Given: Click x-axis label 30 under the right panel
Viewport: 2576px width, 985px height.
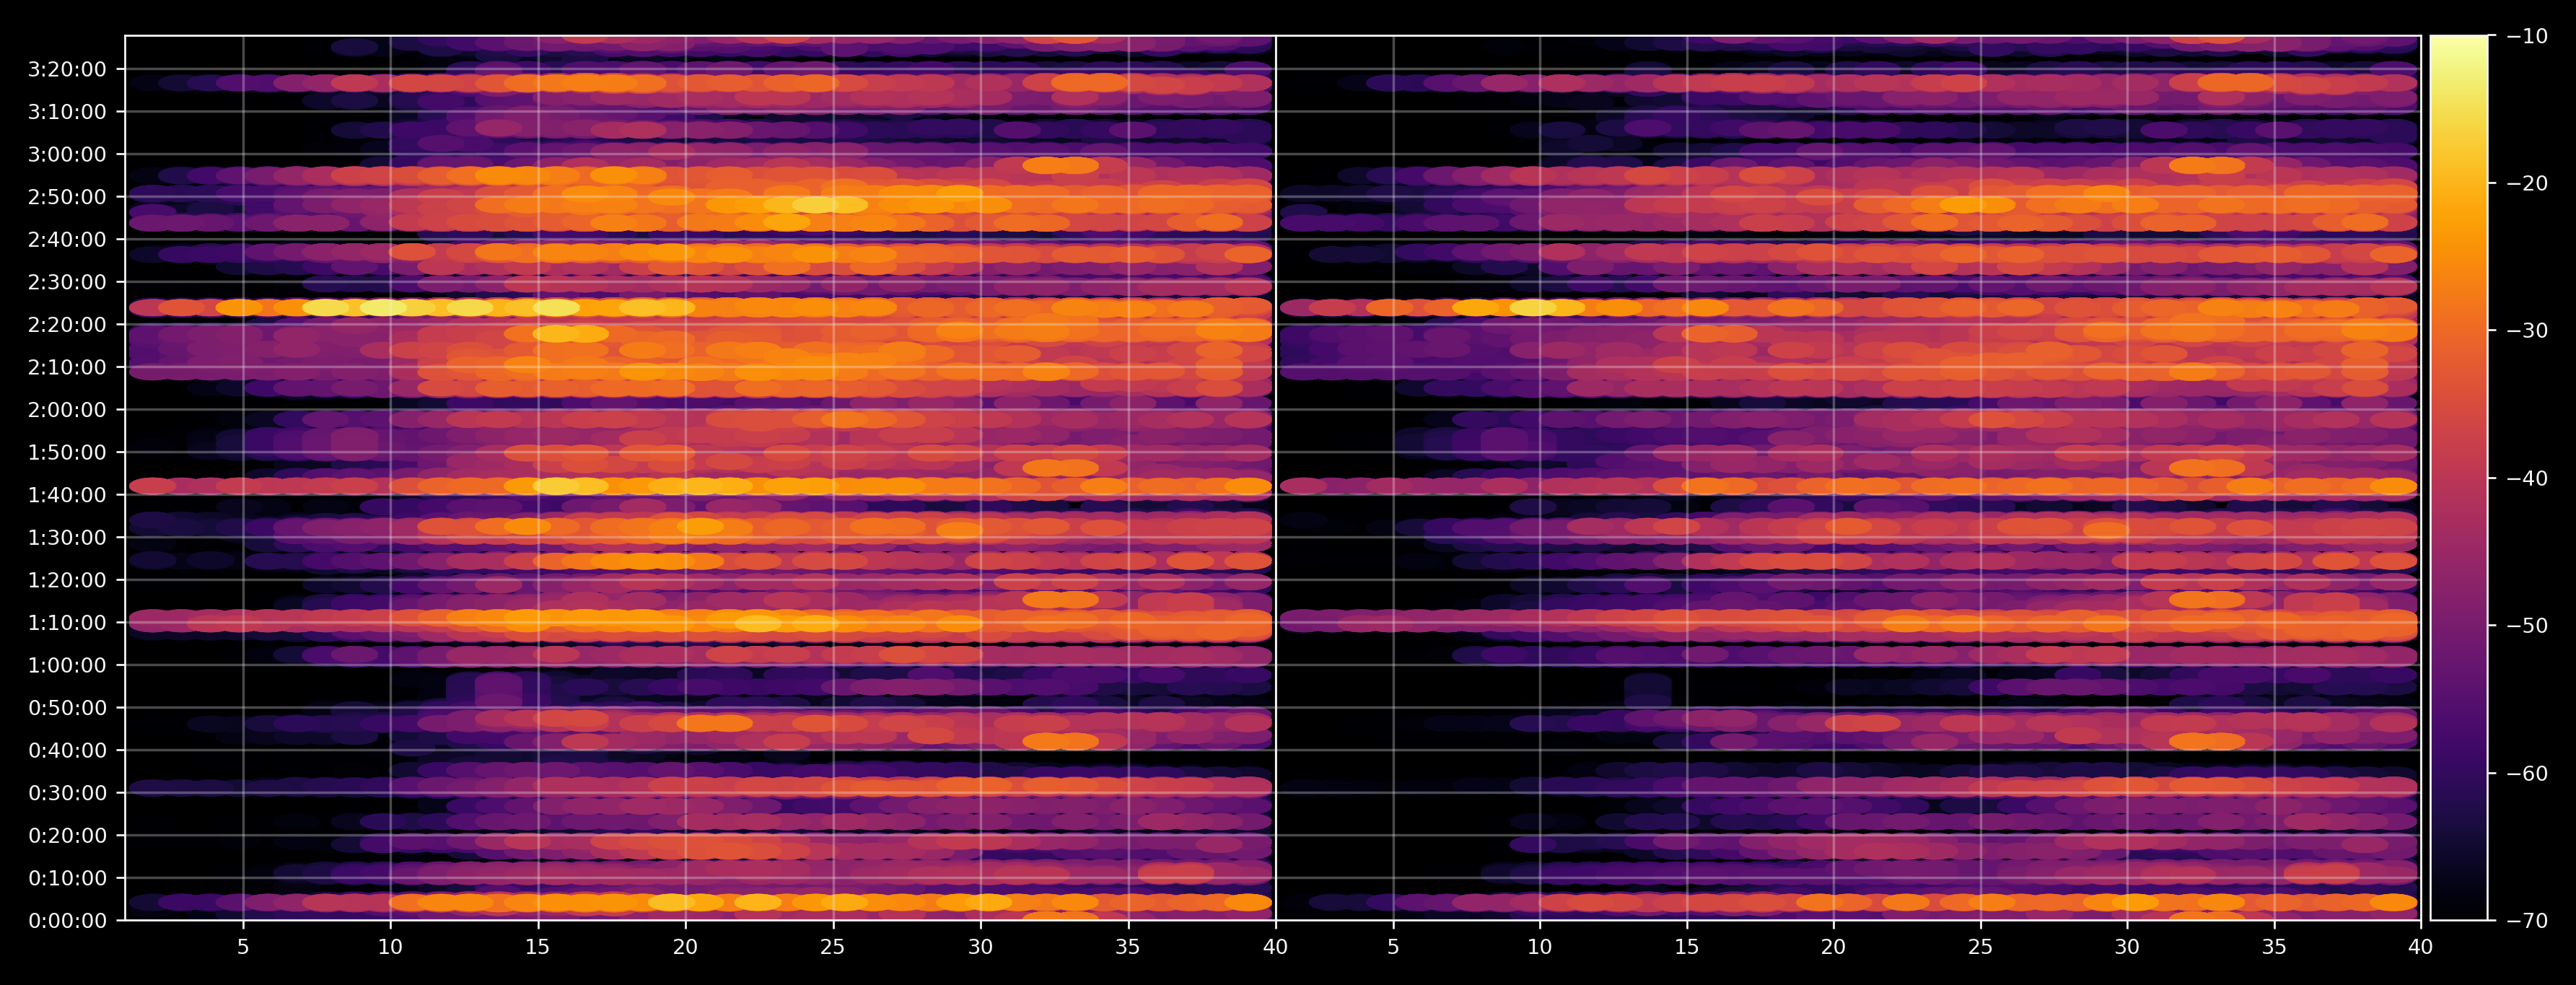Looking at the screenshot, I should pyautogui.click(x=2127, y=947).
